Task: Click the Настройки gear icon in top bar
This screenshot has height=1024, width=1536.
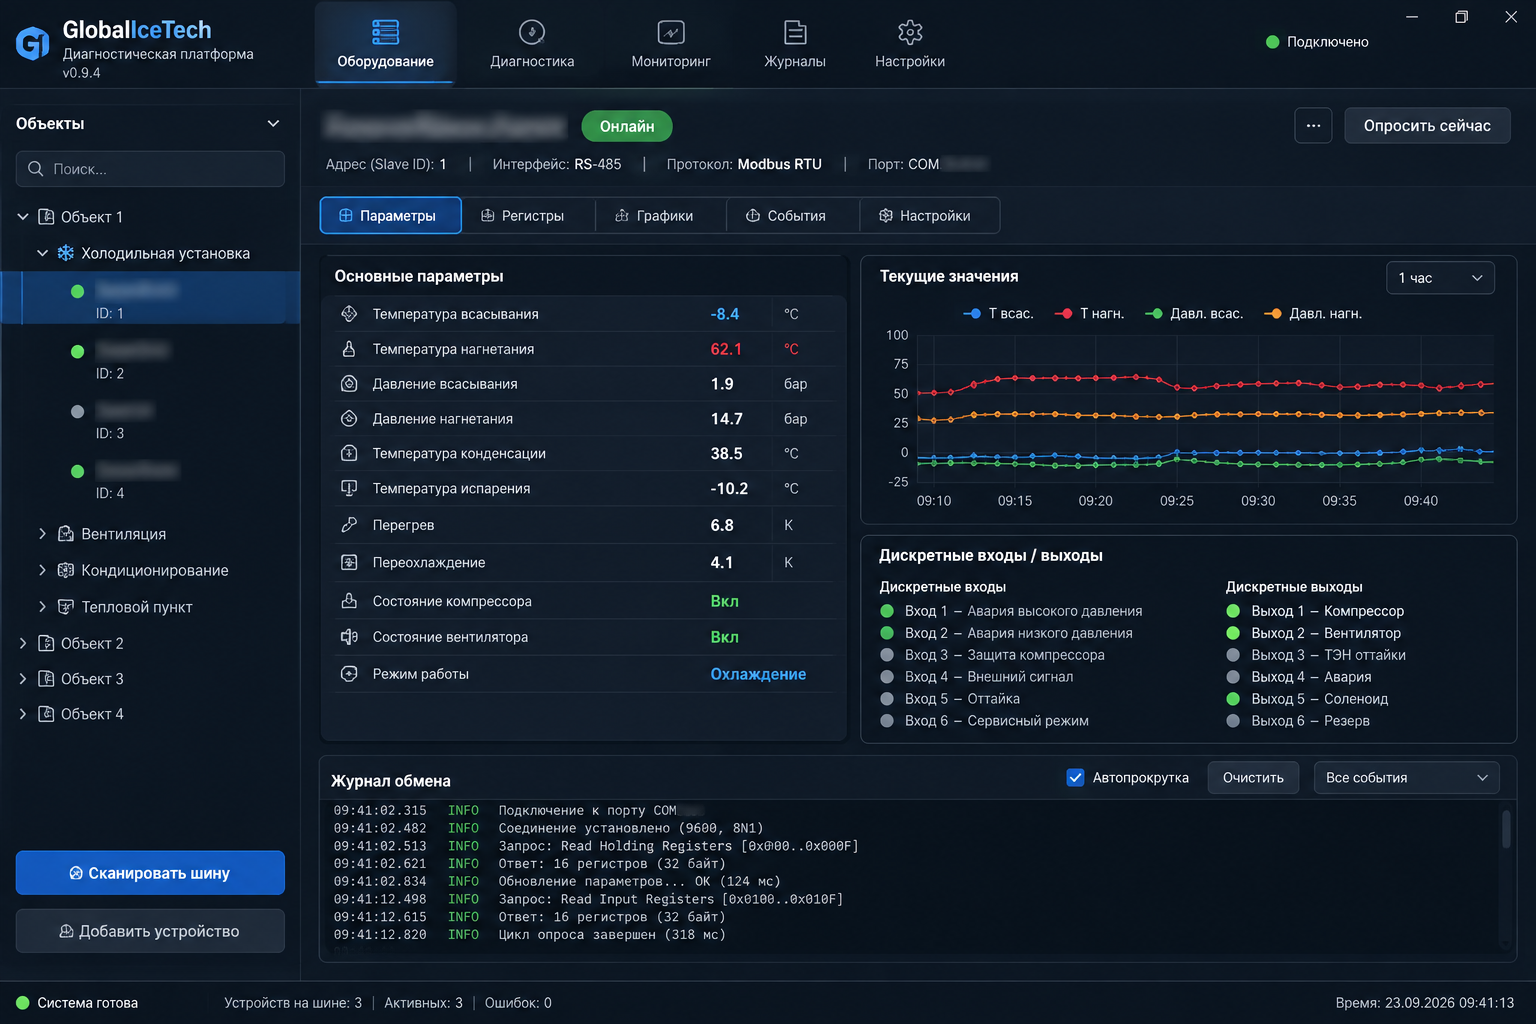Action: (910, 32)
